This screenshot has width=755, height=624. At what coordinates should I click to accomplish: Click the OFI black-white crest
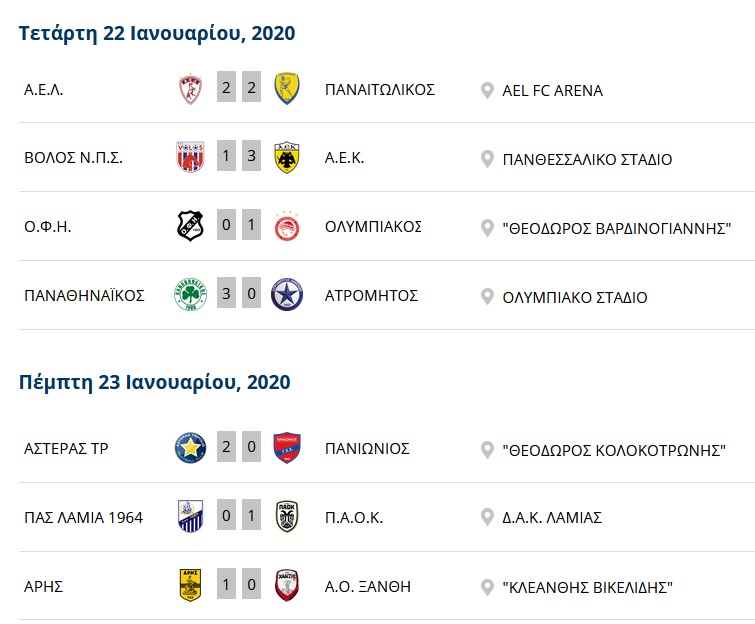[190, 227]
